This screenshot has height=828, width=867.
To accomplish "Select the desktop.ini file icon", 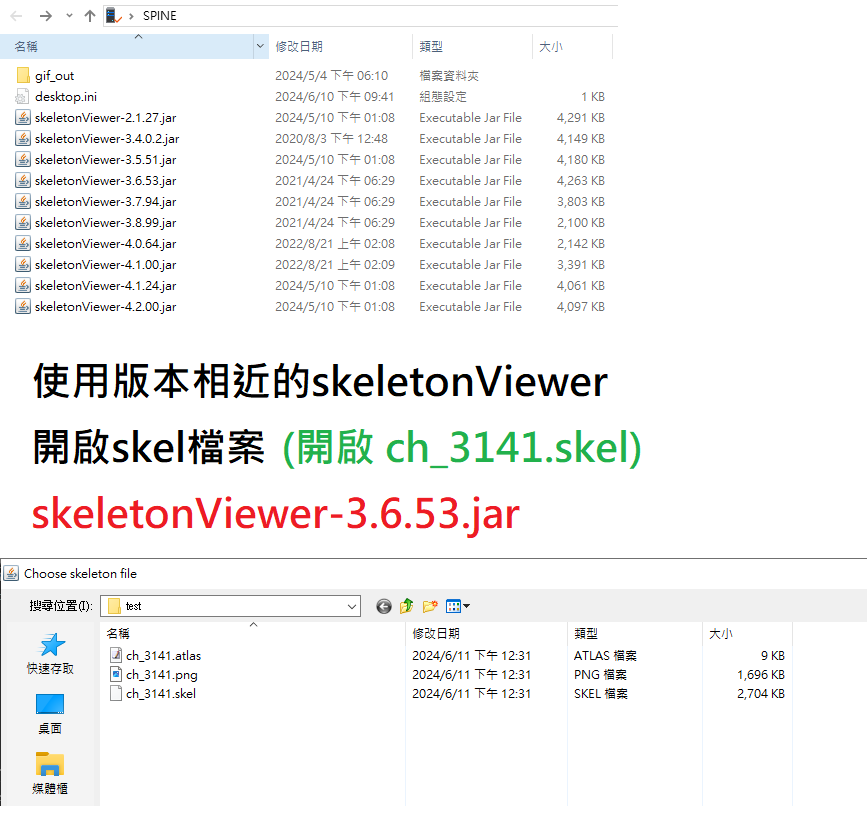I will pos(22,96).
